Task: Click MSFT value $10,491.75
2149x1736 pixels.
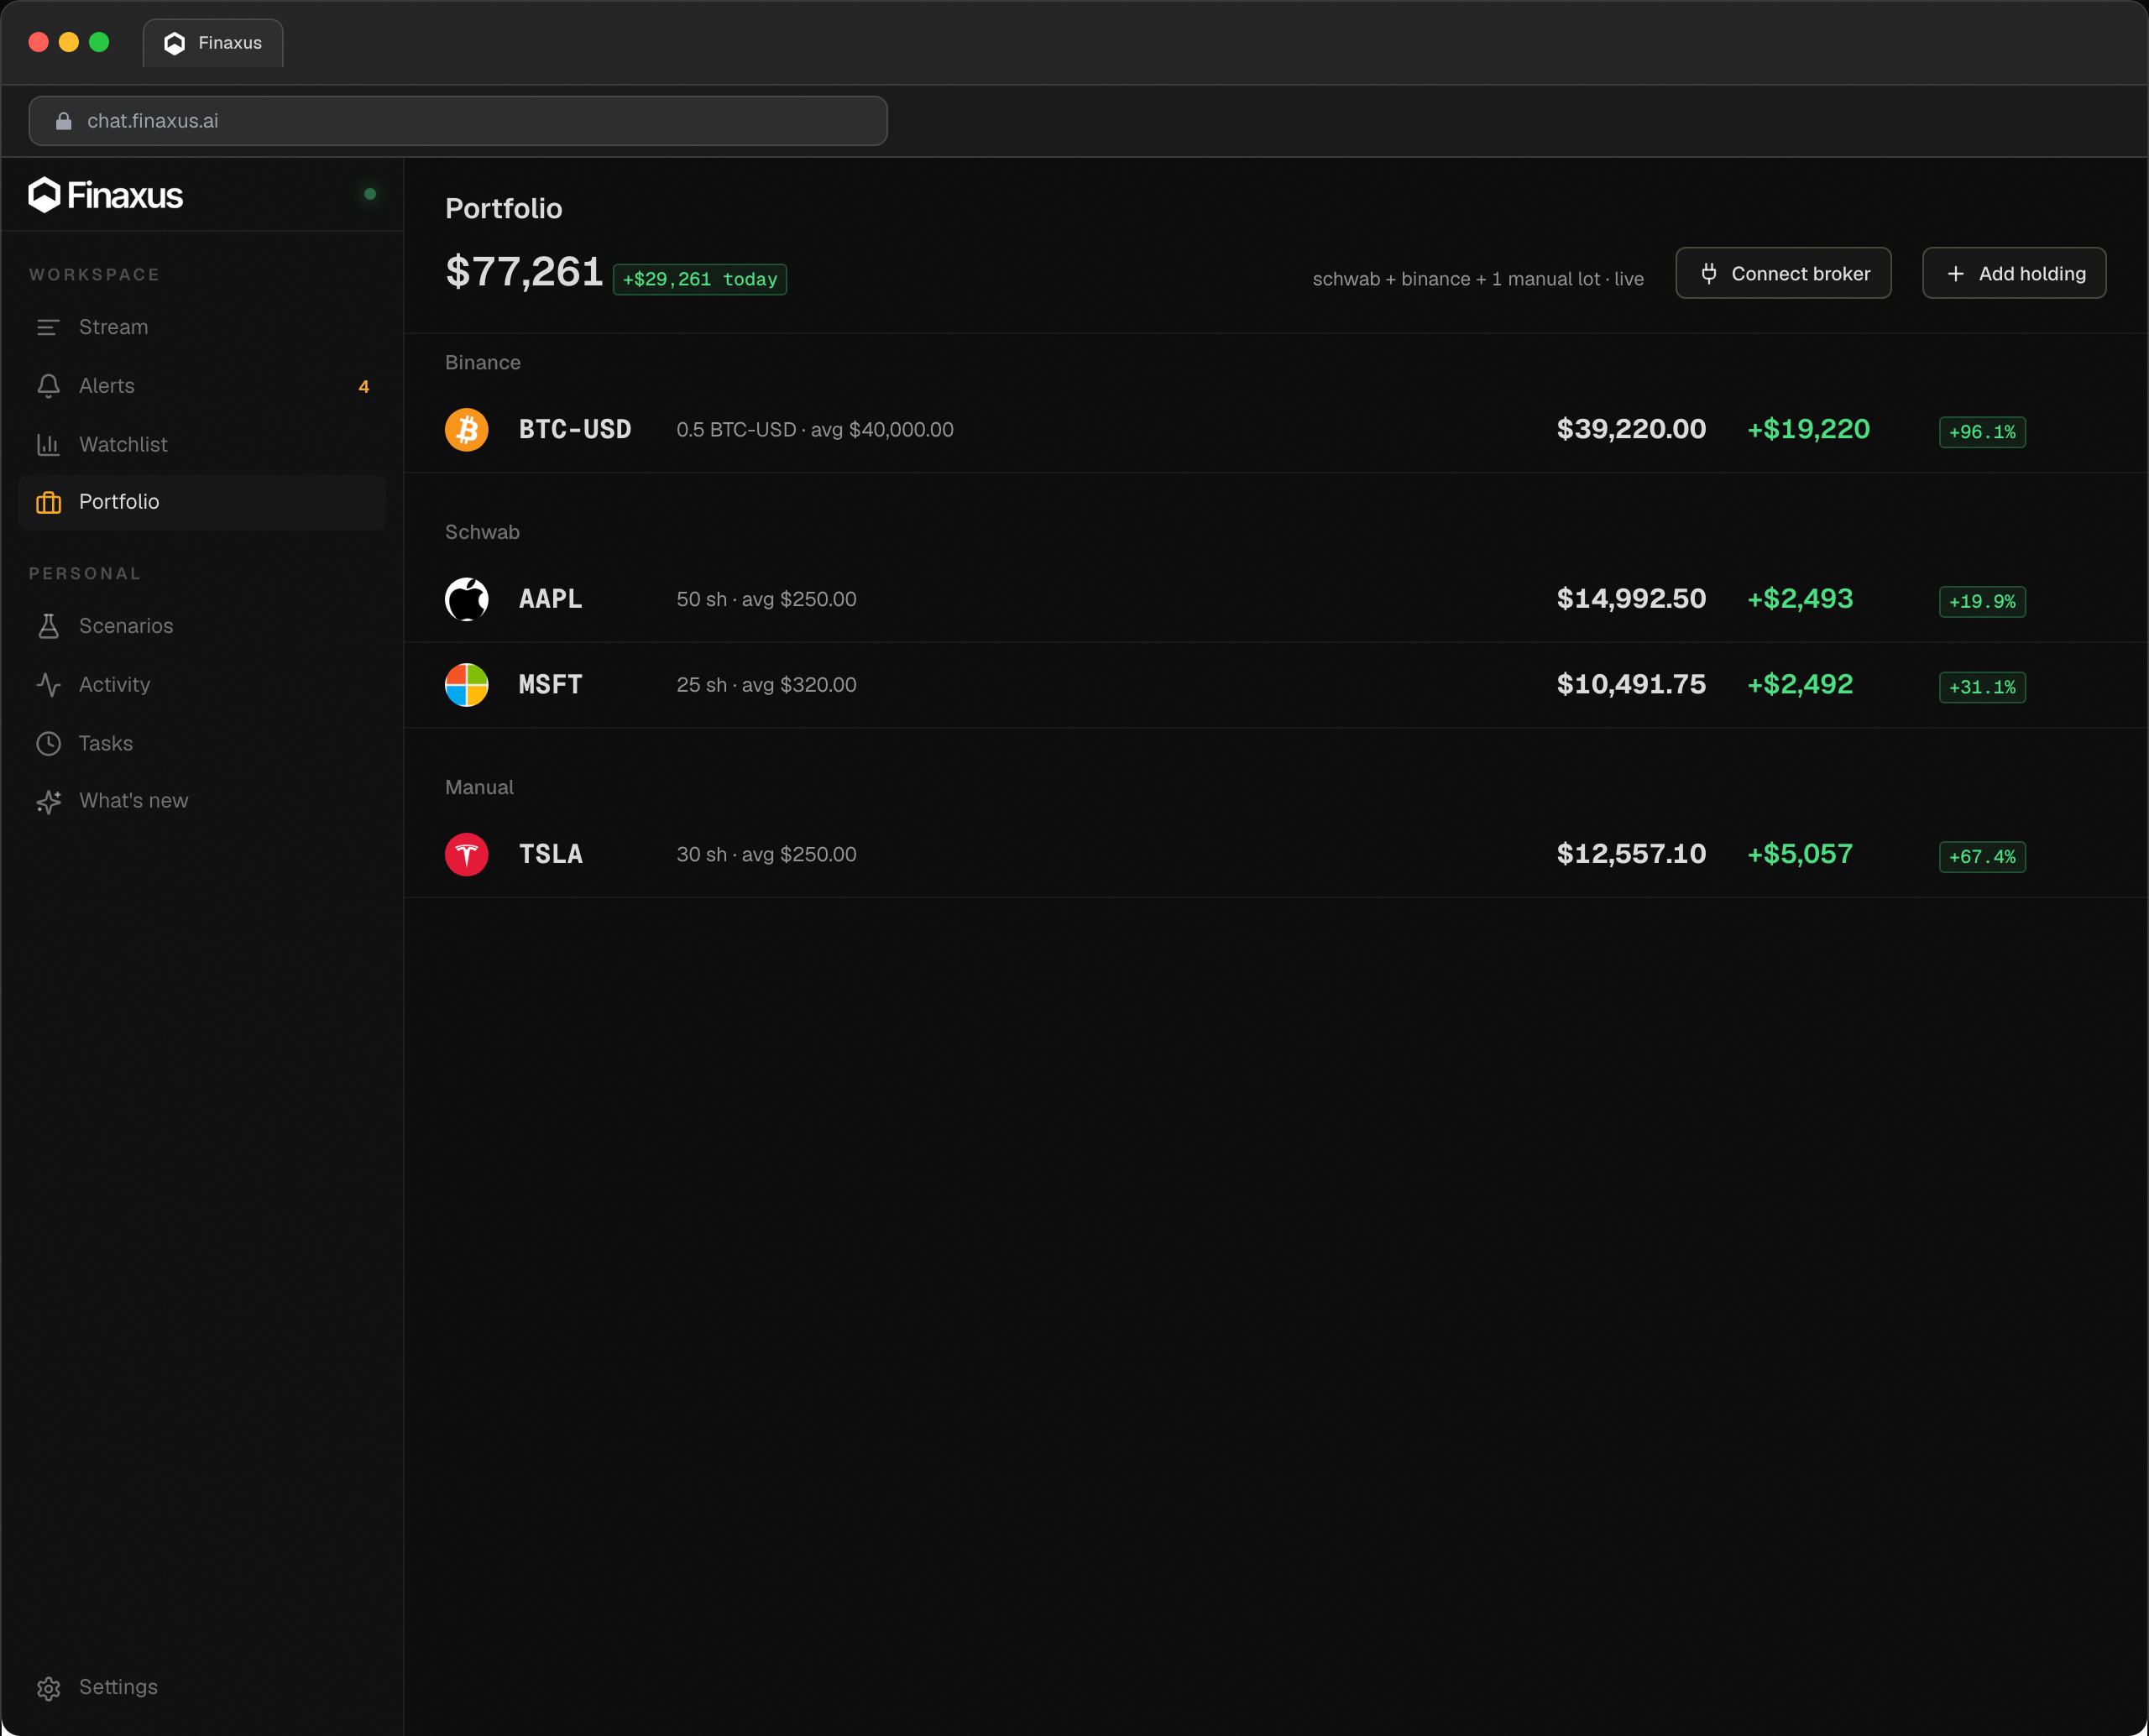Action: coord(1631,684)
